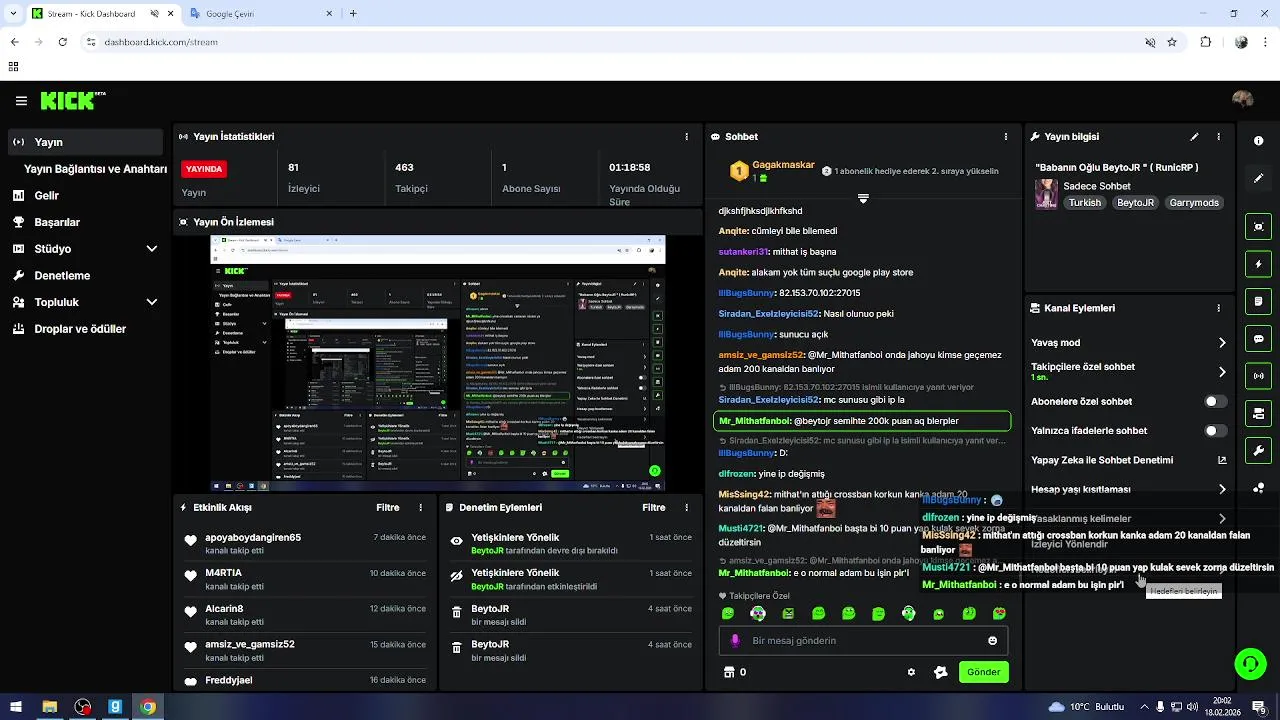This screenshot has height=720, width=1280.
Task: Click the info icon in right sidebar
Action: (1258, 141)
